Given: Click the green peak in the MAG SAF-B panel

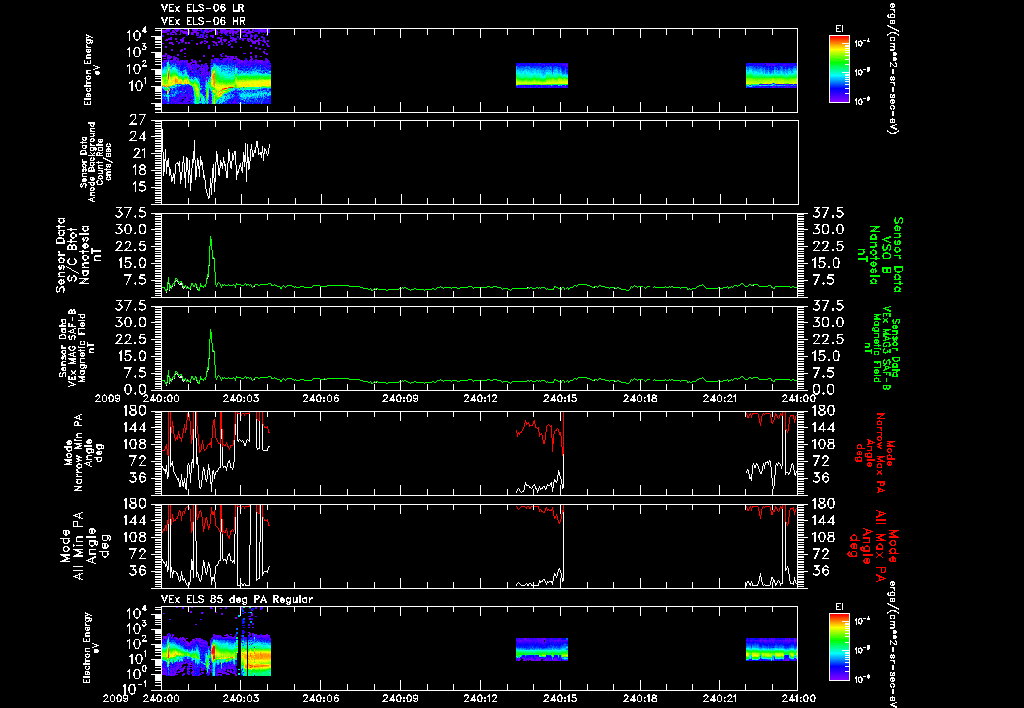Looking at the screenshot, I should [211, 353].
